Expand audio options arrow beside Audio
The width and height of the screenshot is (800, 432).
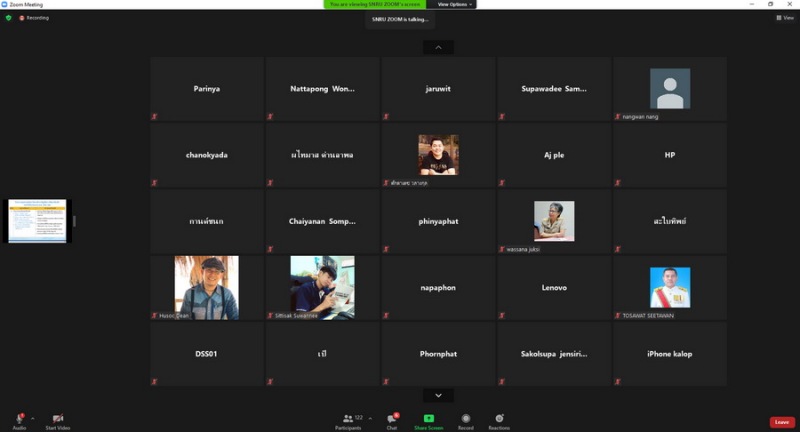click(x=32, y=417)
